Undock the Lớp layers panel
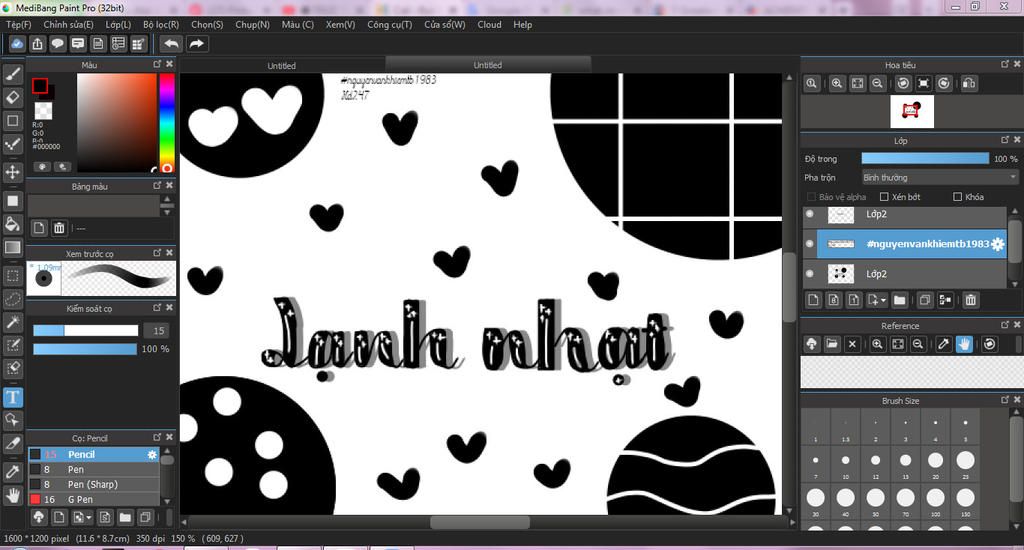 1005,140
